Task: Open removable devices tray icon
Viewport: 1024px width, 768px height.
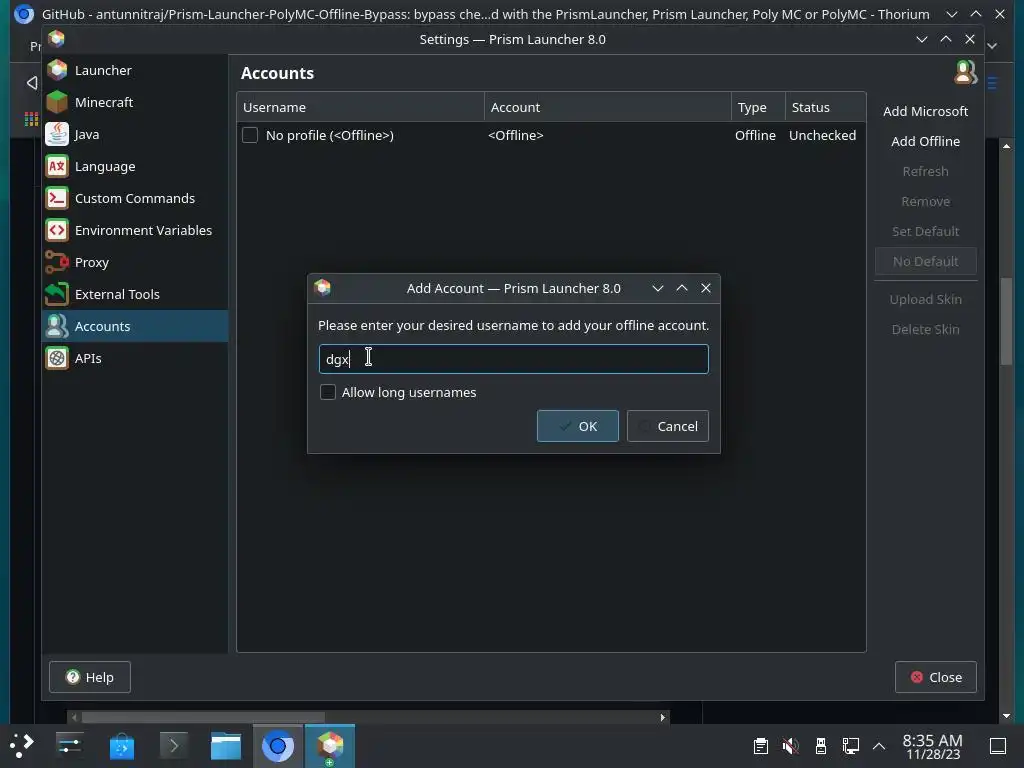Action: (821, 745)
